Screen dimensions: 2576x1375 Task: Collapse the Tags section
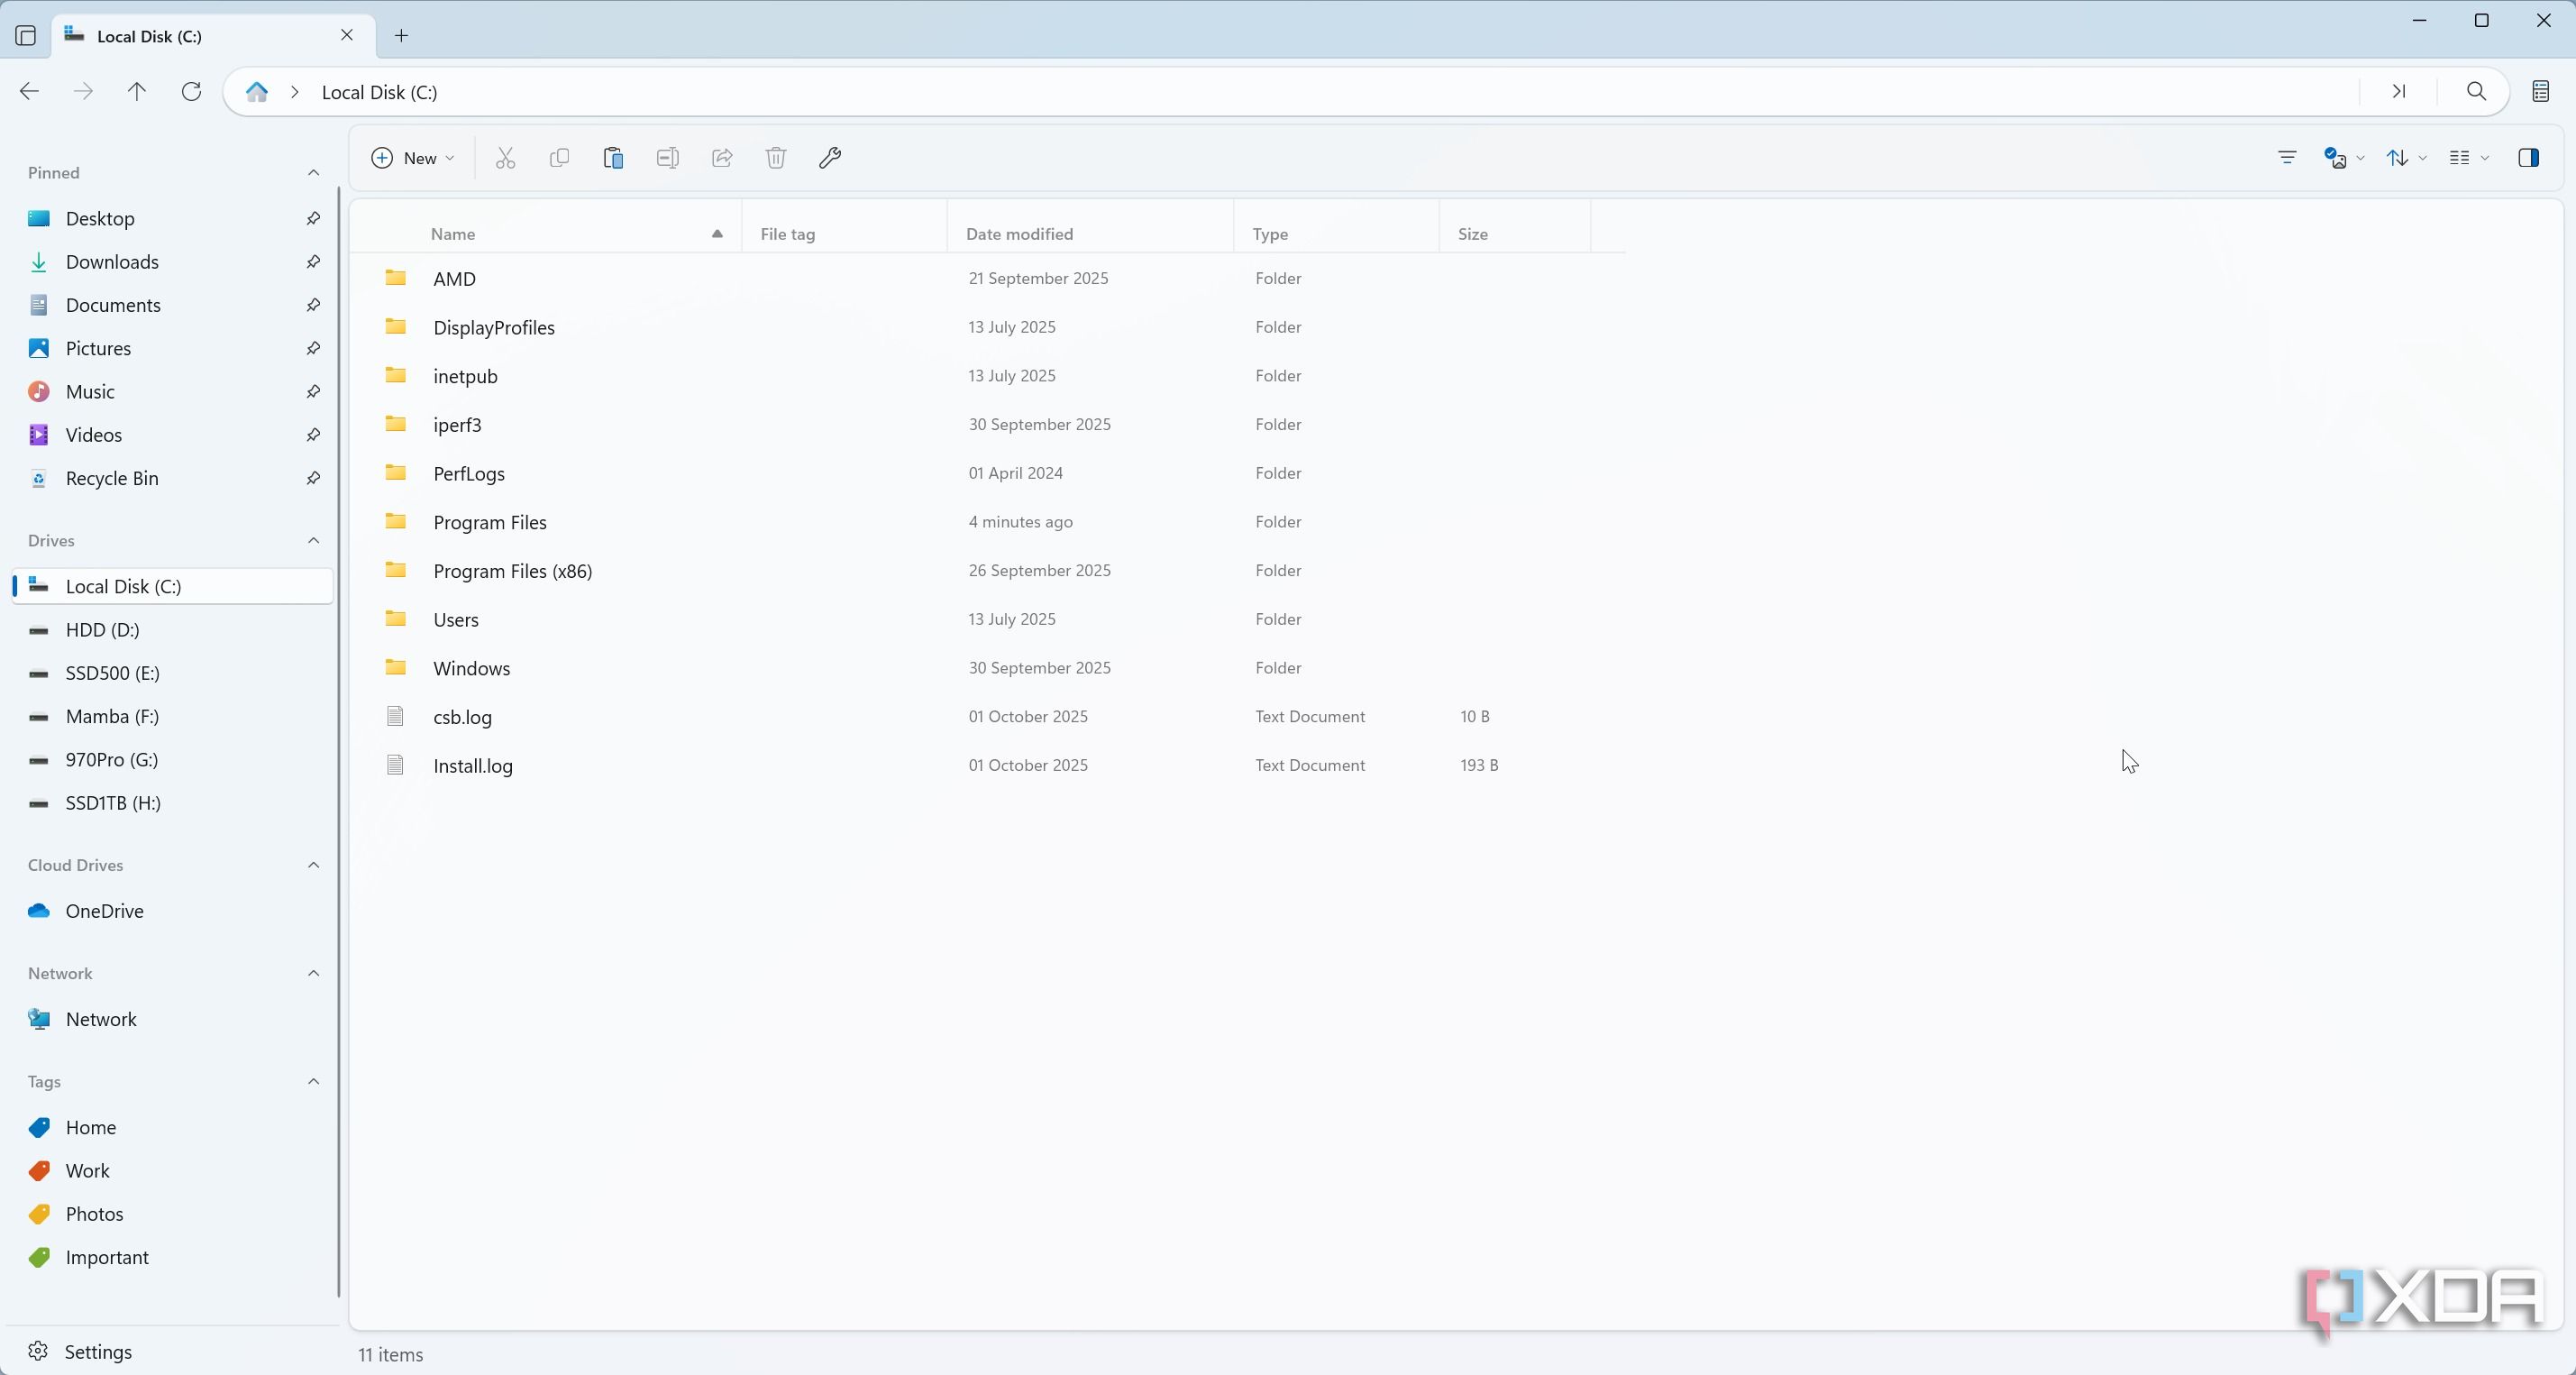tap(313, 1082)
